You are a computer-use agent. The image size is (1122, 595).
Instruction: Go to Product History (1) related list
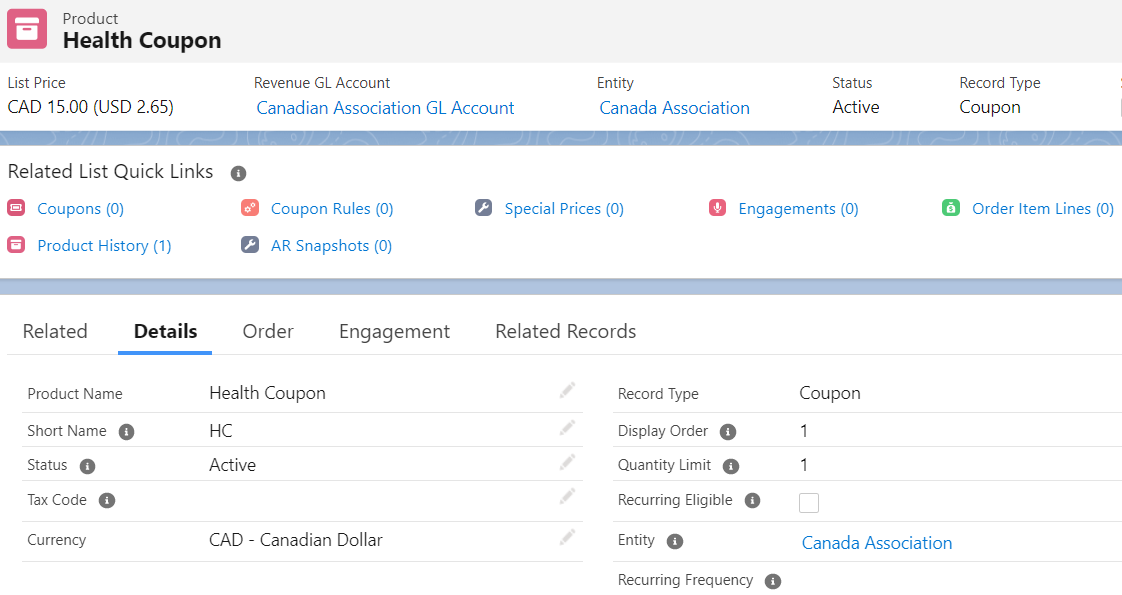coord(104,246)
